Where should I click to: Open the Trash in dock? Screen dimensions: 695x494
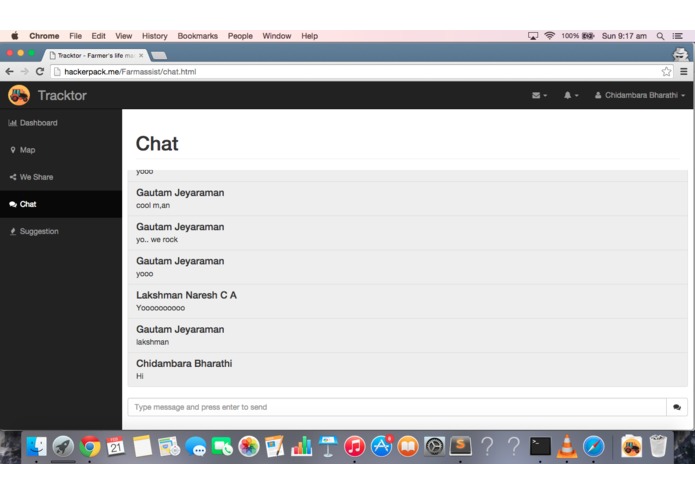coord(658,446)
